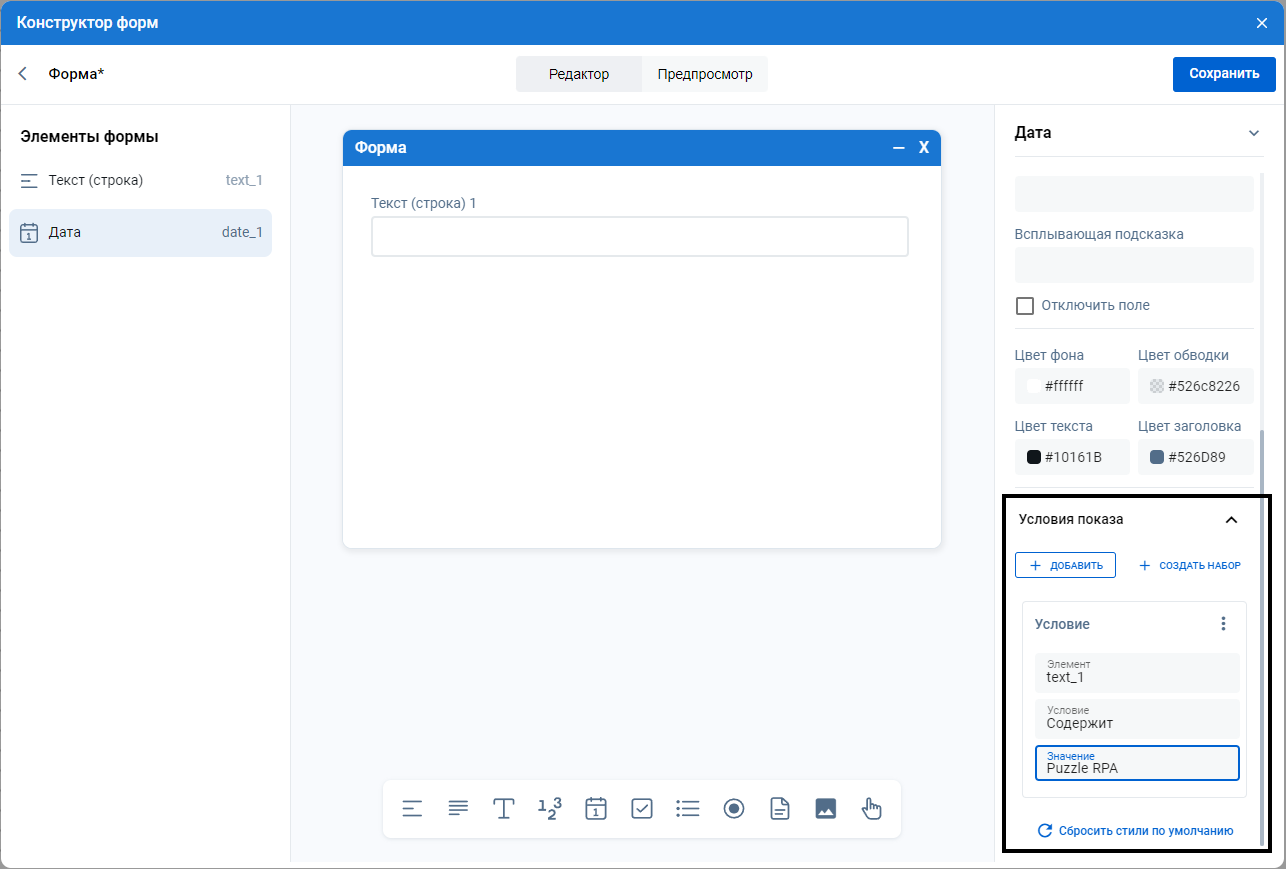Switch to the Предпросмотр tab

point(705,74)
